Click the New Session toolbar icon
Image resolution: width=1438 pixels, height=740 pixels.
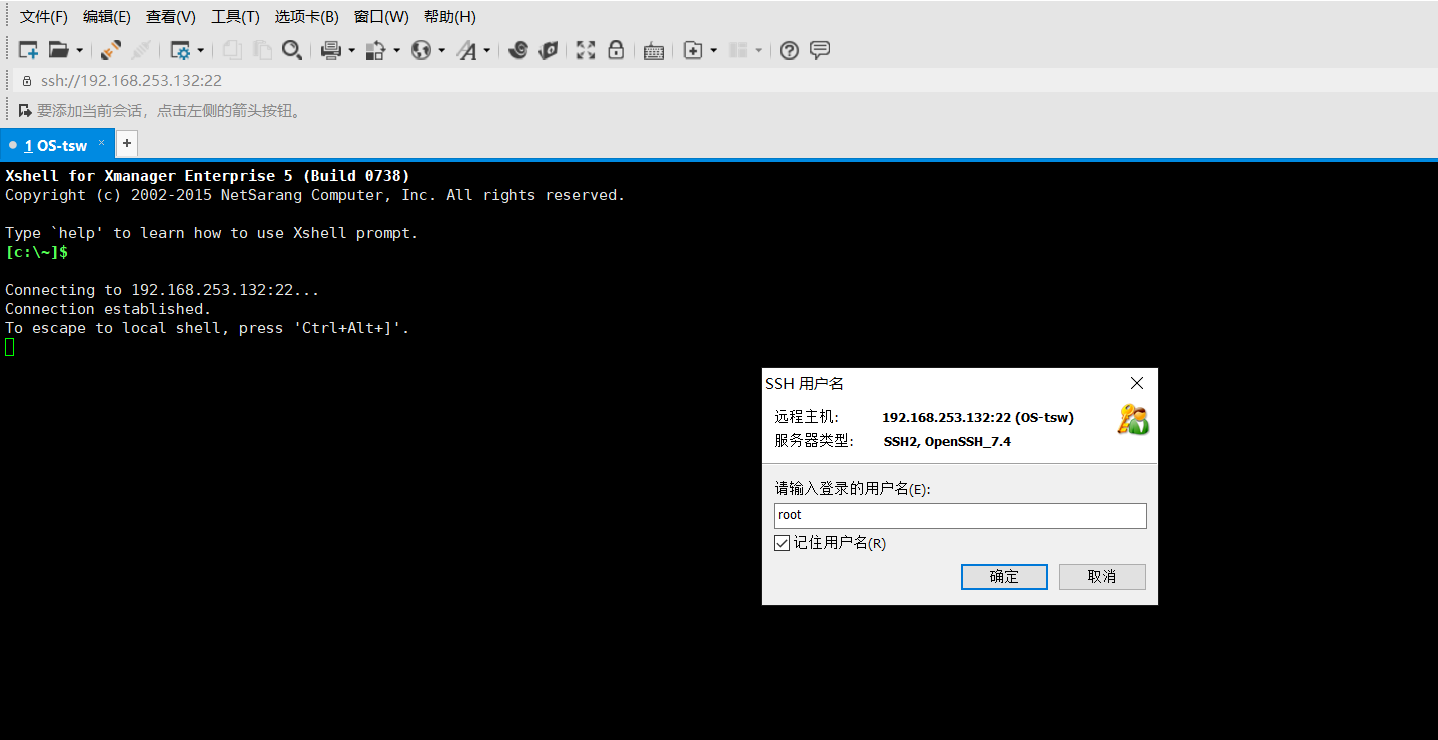tap(28, 50)
